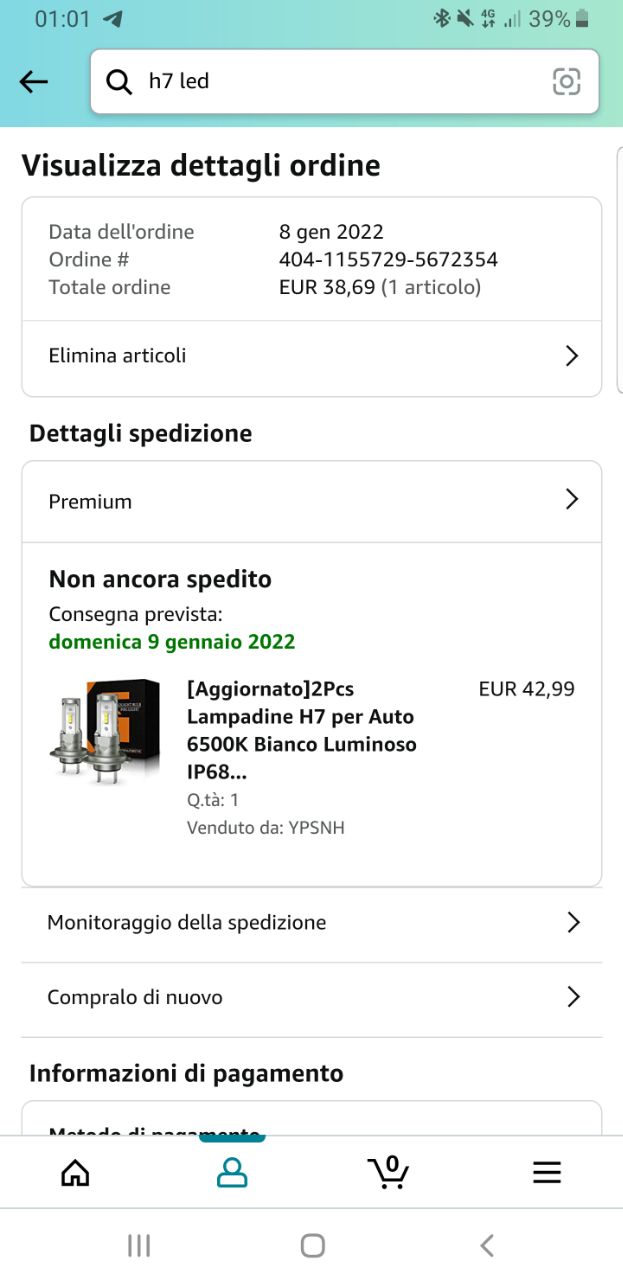Open the shopping cart icon
The height and width of the screenshot is (1280, 623).
click(x=388, y=1171)
